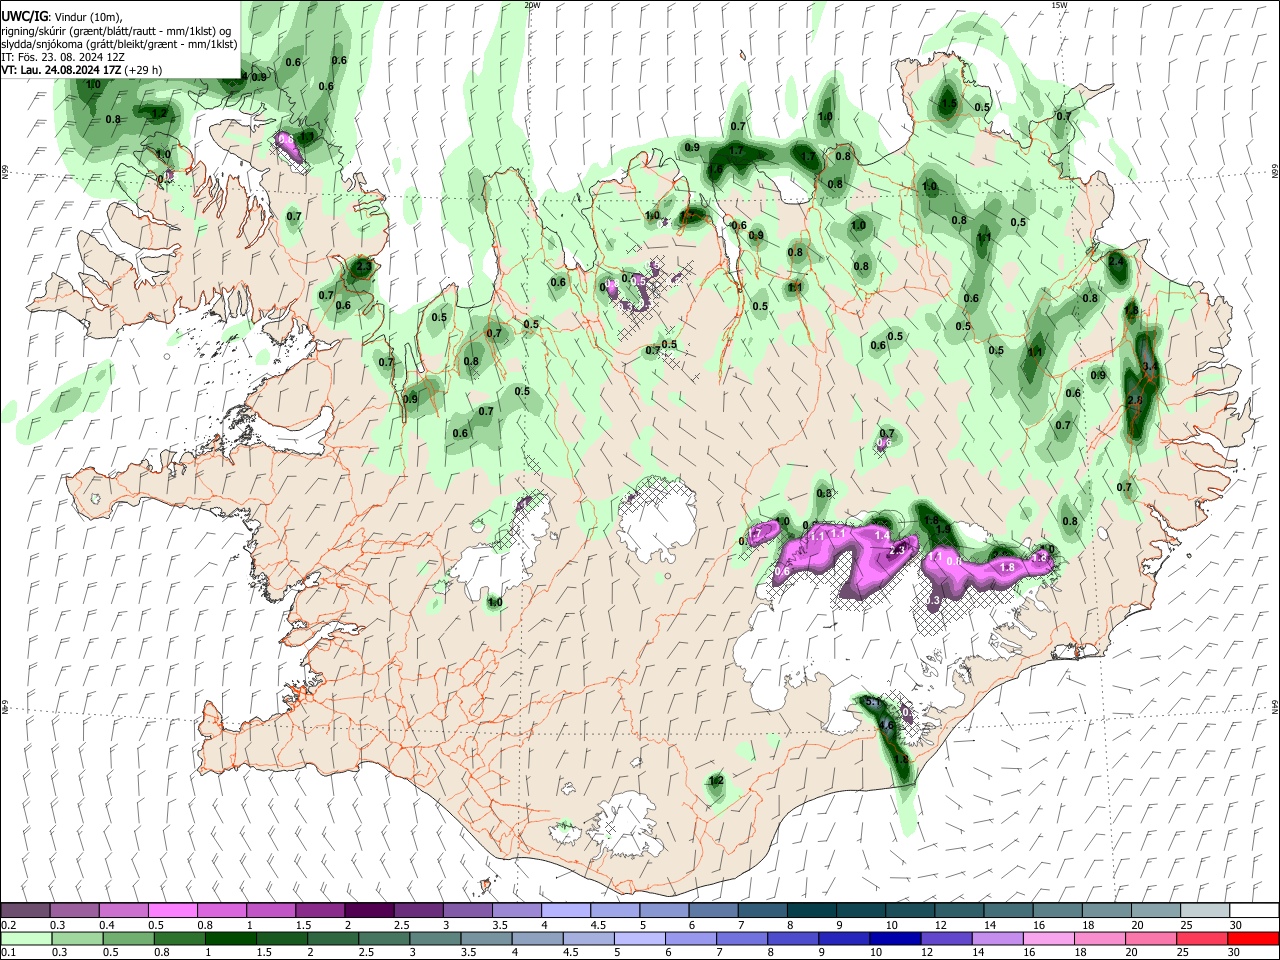This screenshot has height=960, width=1280.
Task: Click the 15W longitude label
Action: (x=1059, y=5)
